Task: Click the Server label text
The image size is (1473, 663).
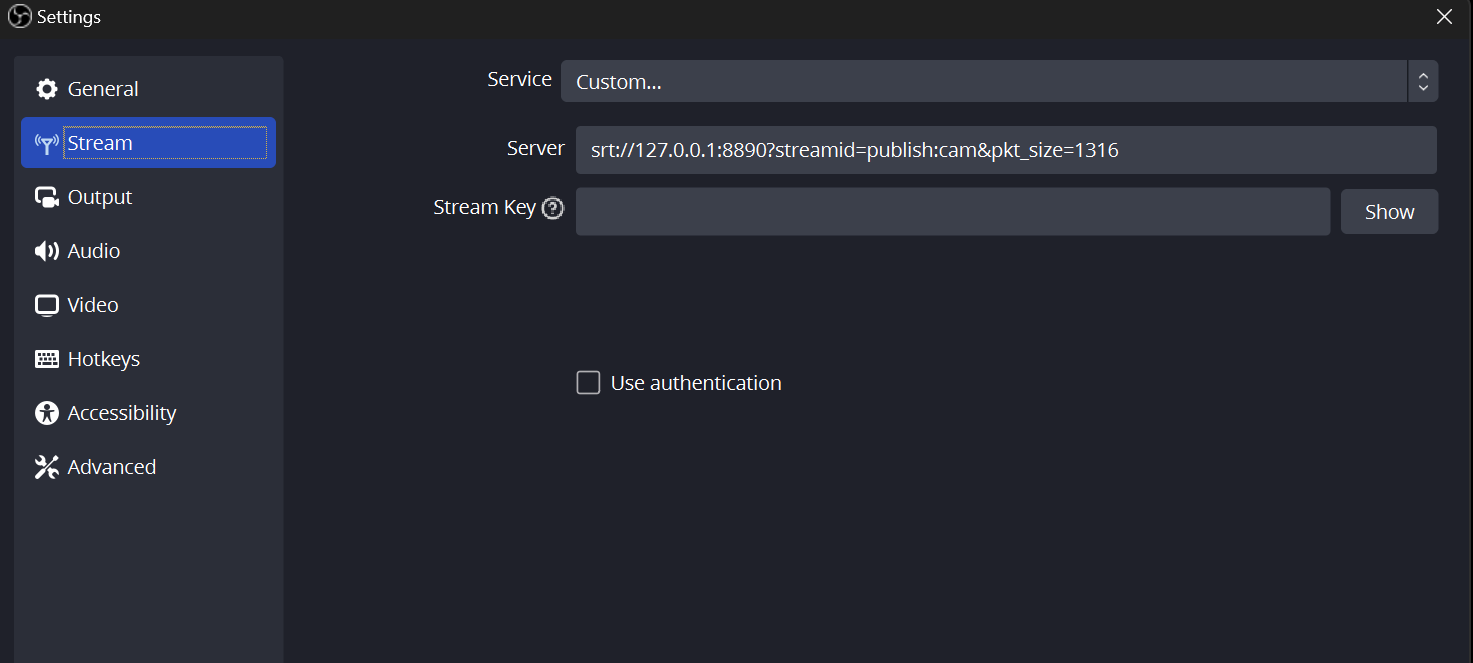Action: coord(536,148)
